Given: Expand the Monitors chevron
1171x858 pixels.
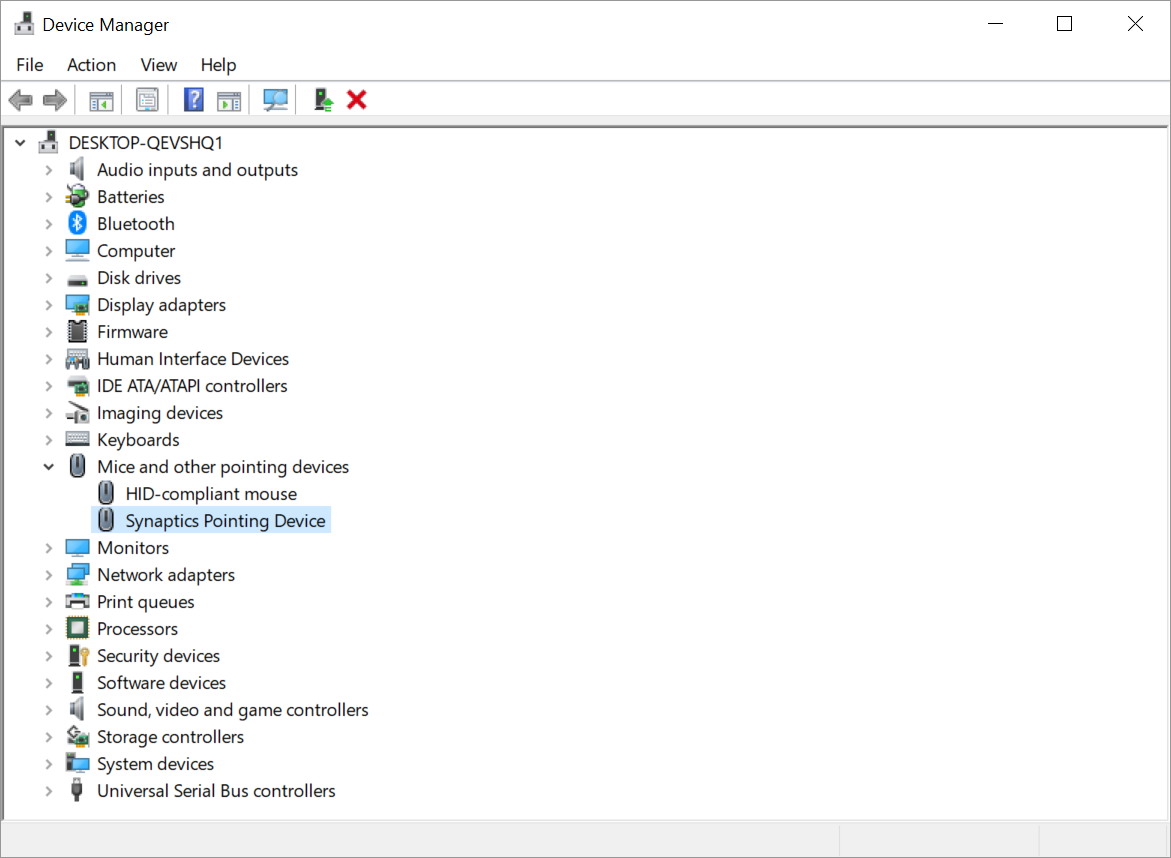Looking at the screenshot, I should click(x=49, y=548).
